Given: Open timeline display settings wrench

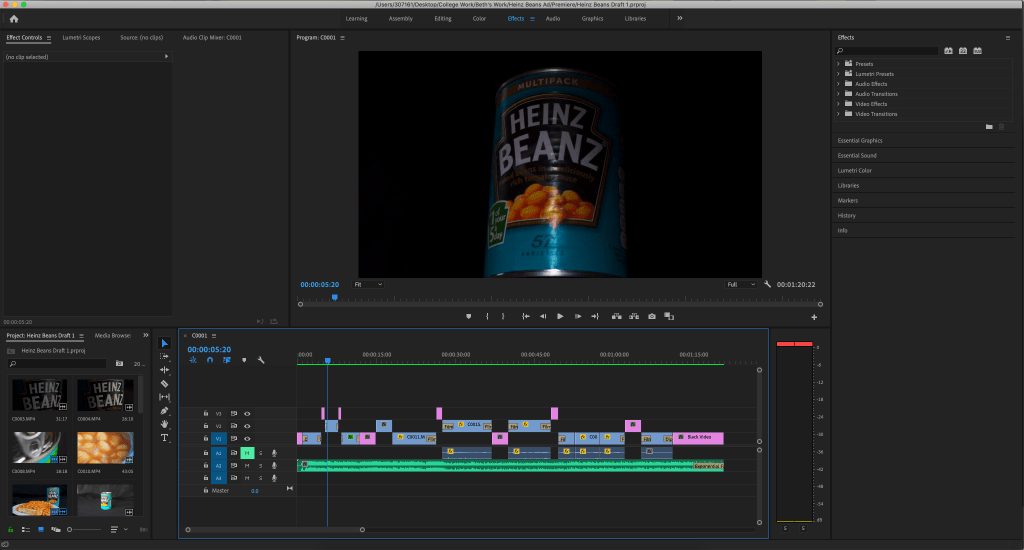Looking at the screenshot, I should [x=260, y=360].
